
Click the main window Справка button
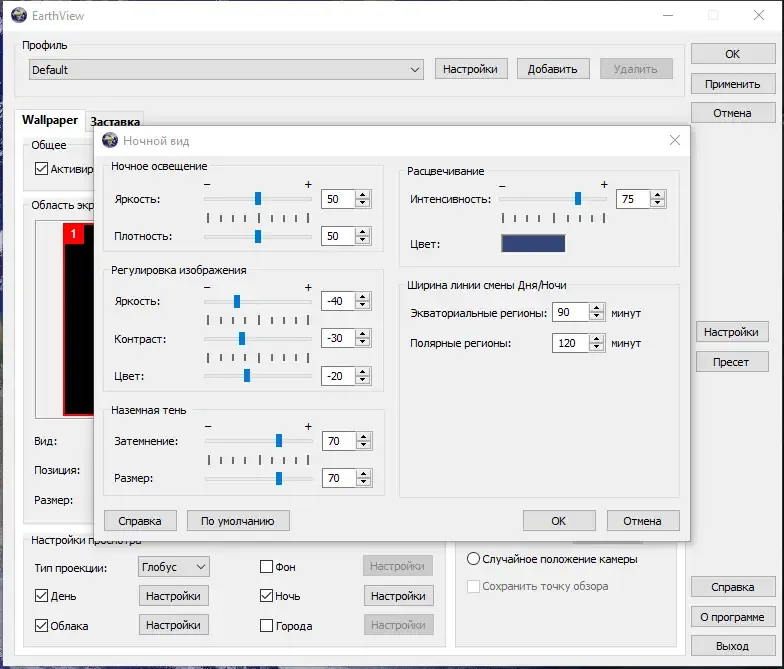[x=732, y=586]
